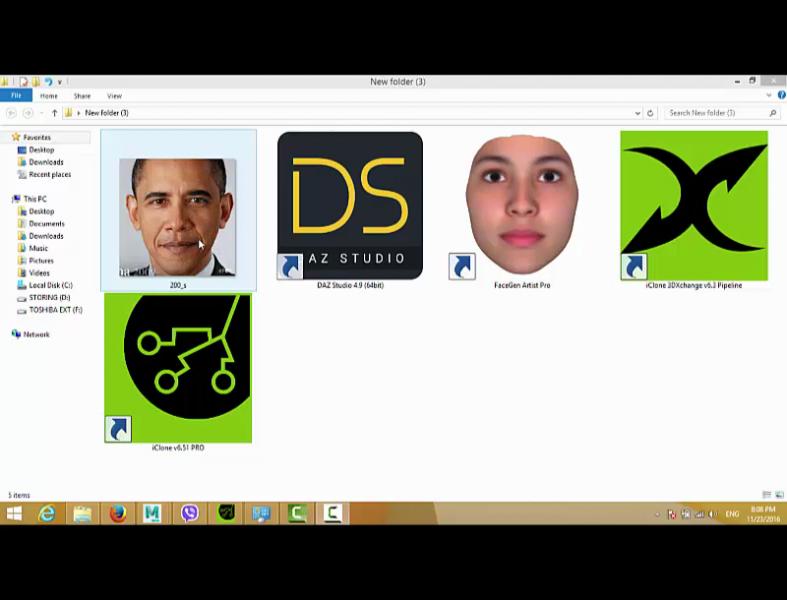Go up one level with Up arrow
Screen dimensions: 787x600
54,113
